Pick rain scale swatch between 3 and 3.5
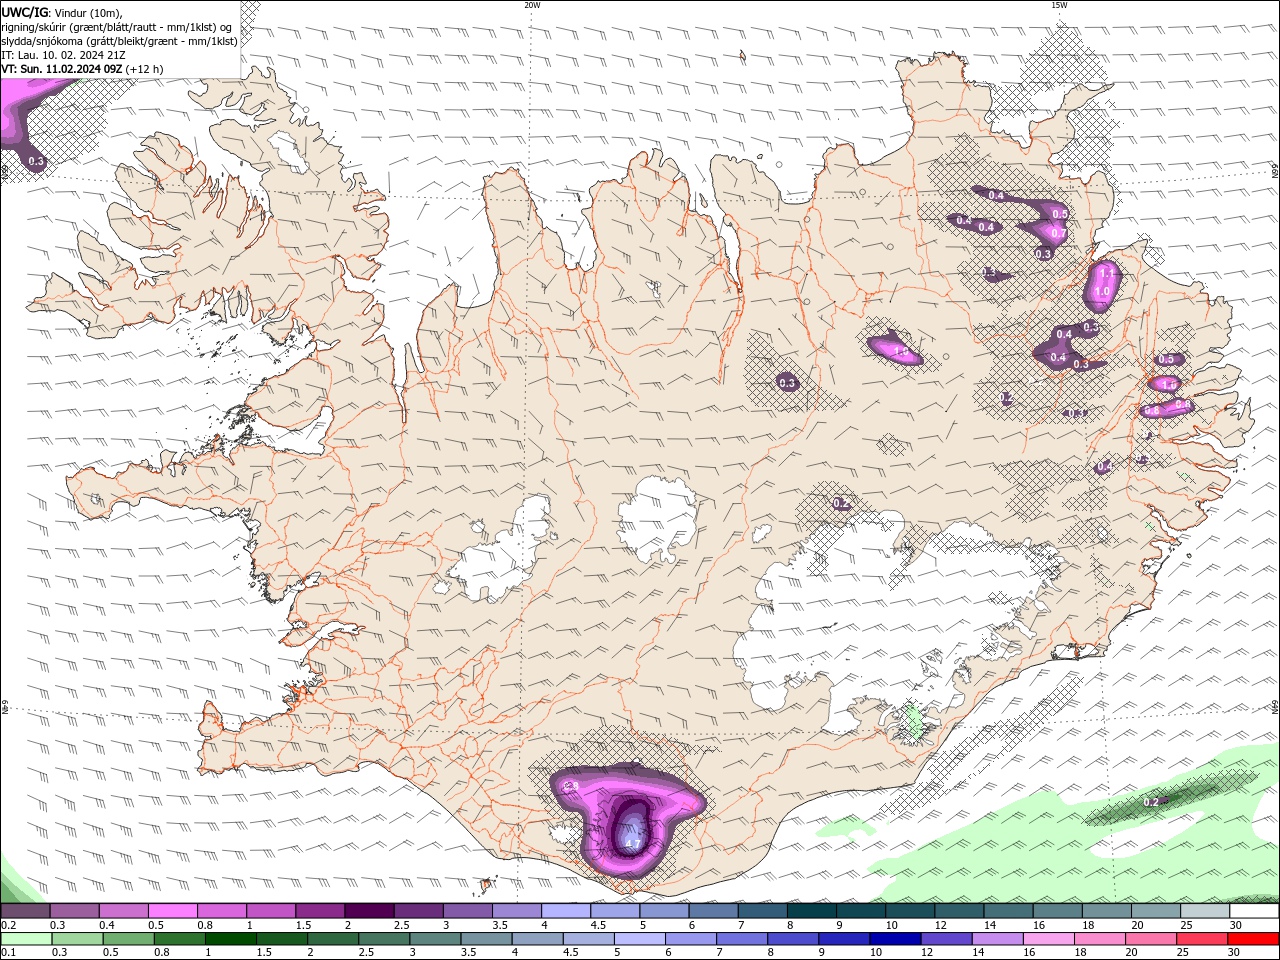 (435, 939)
